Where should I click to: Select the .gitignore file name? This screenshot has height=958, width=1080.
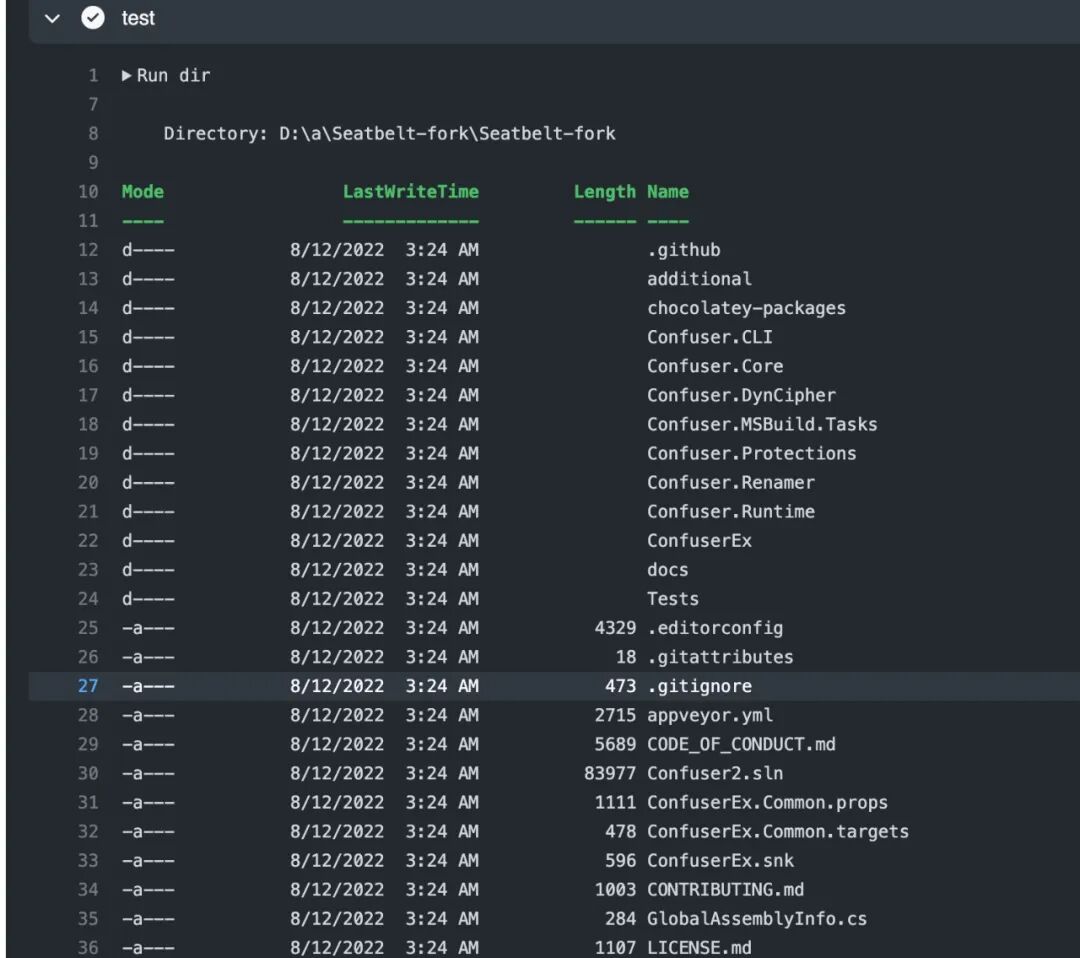(x=699, y=687)
